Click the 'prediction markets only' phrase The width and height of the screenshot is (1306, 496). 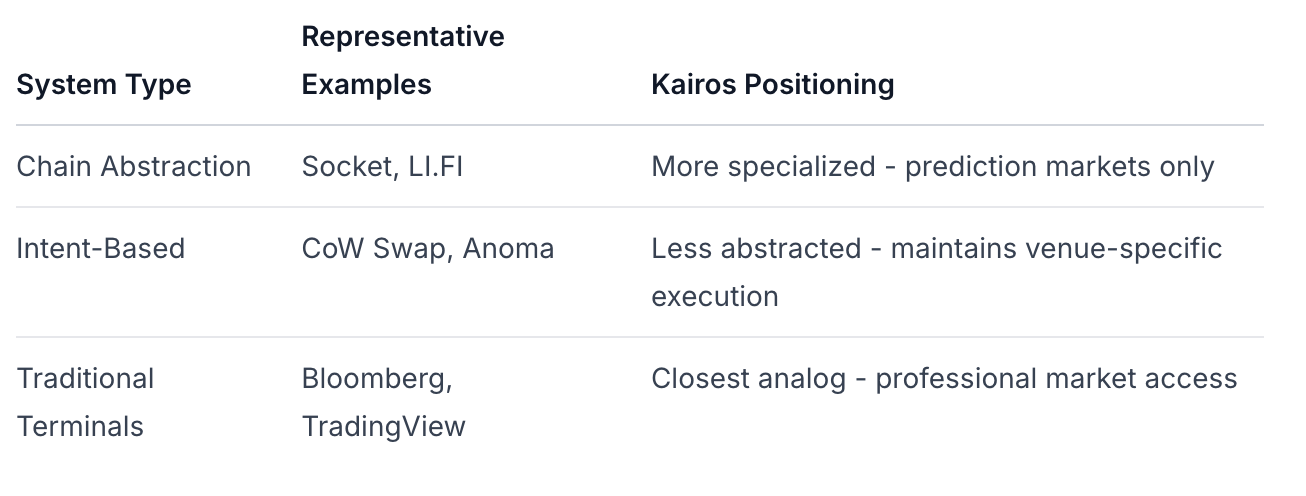1059,166
